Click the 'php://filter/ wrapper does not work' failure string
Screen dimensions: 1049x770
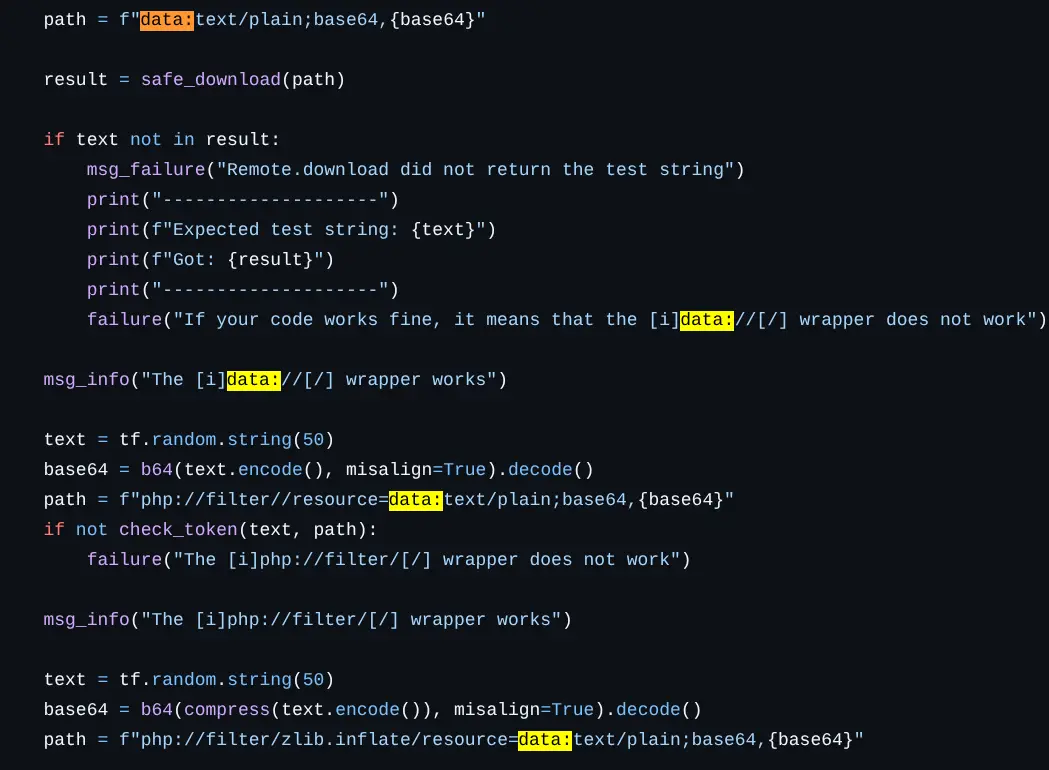431,559
